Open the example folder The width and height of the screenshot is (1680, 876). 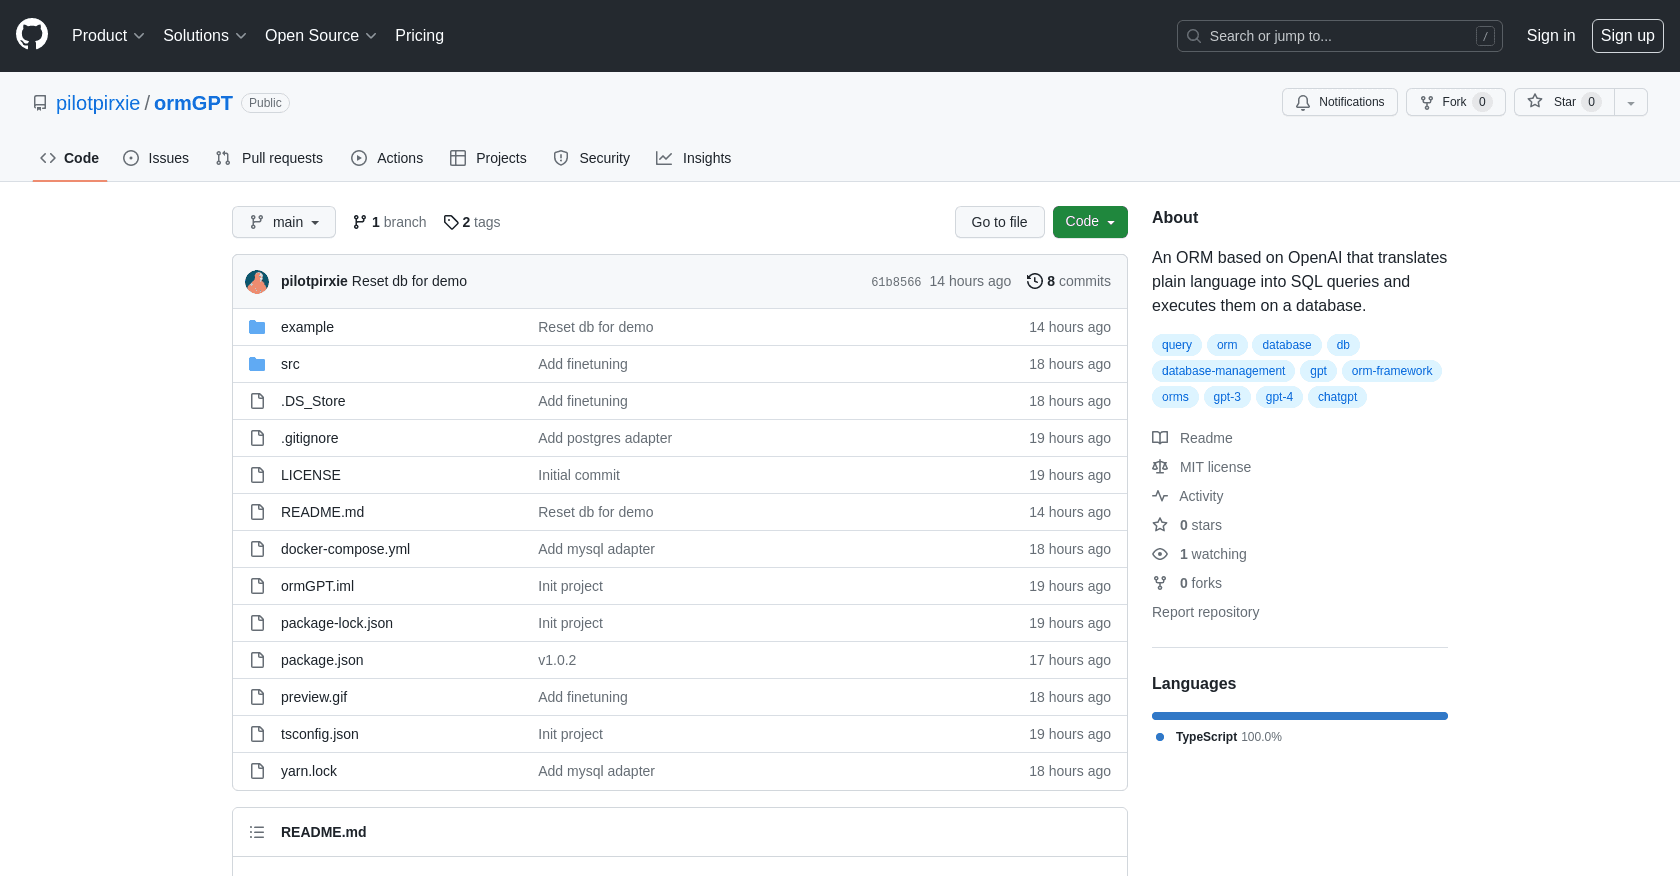pos(307,327)
